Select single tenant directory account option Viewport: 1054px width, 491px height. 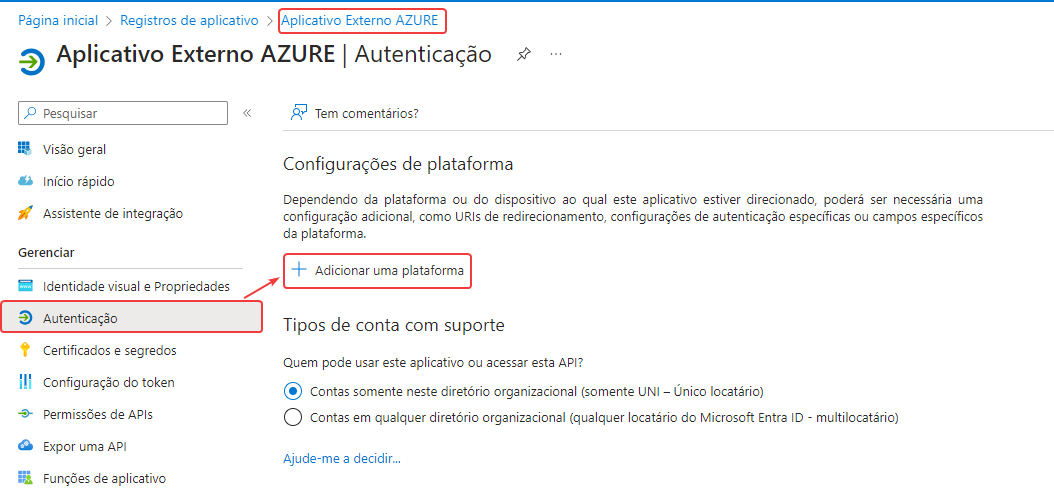293,391
